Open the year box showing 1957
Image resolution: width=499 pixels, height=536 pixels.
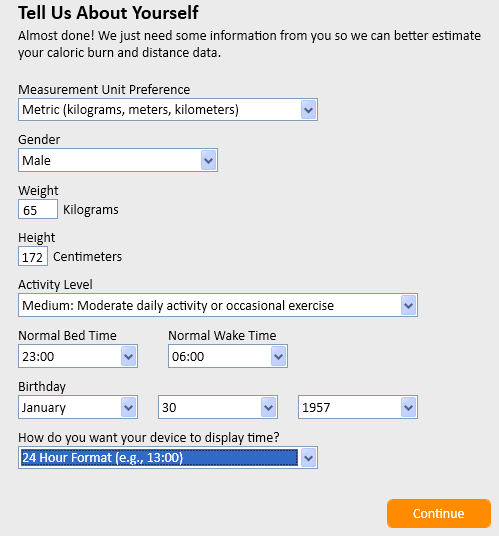point(358,407)
